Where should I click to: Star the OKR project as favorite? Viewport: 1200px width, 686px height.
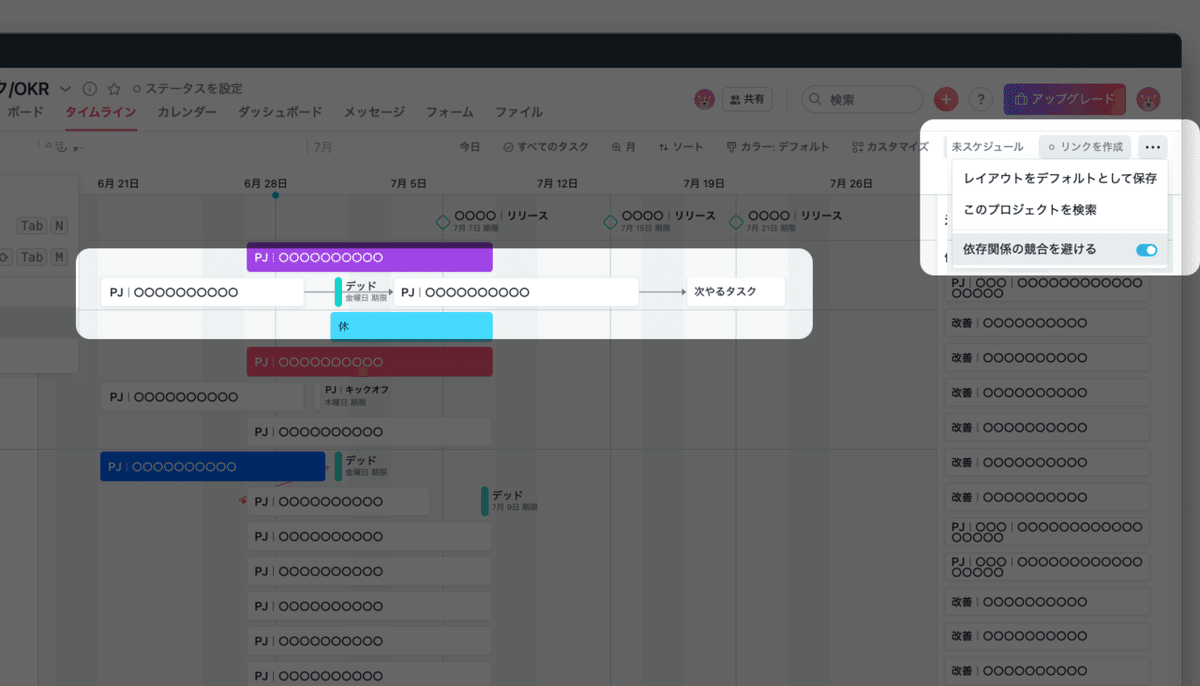[114, 88]
